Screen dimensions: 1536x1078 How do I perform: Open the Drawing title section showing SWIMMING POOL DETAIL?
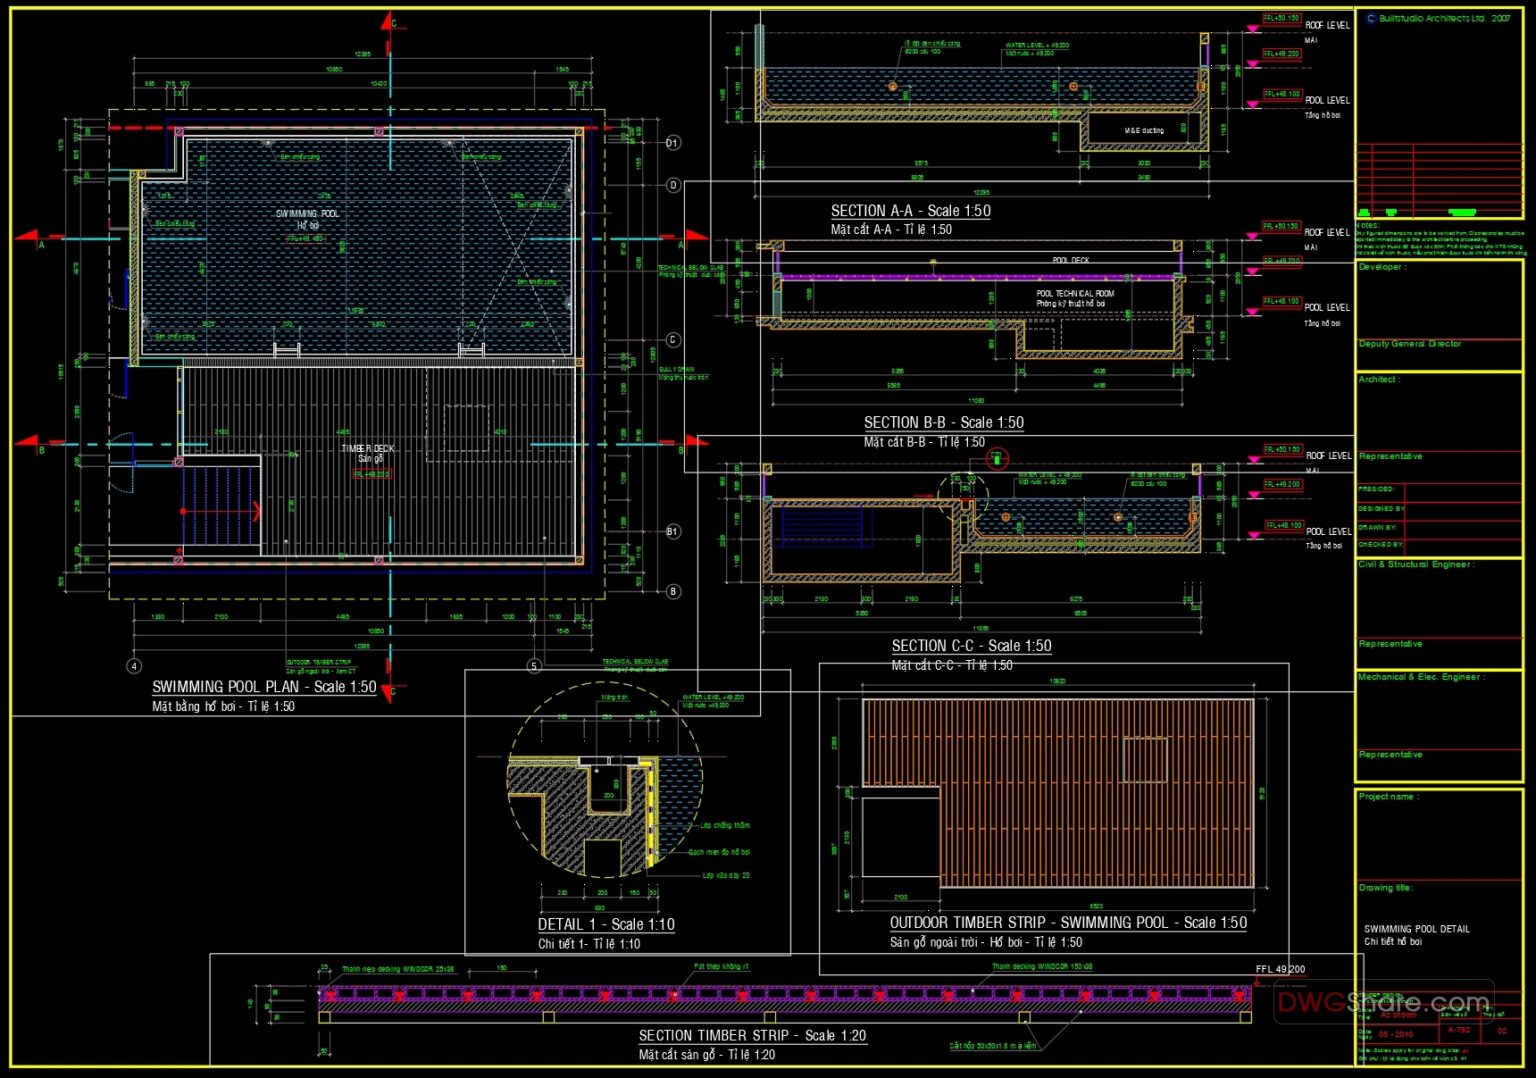click(x=1420, y=929)
